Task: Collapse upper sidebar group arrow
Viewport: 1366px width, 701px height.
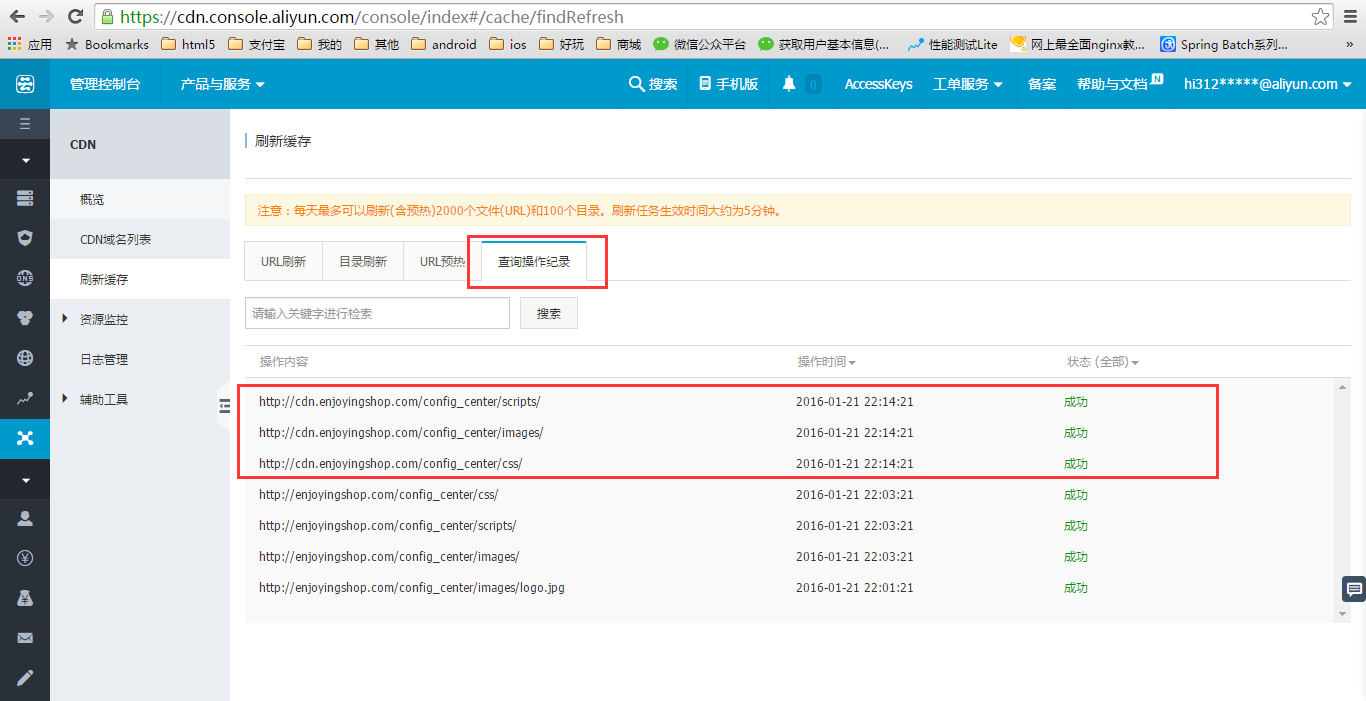Action: 25,160
